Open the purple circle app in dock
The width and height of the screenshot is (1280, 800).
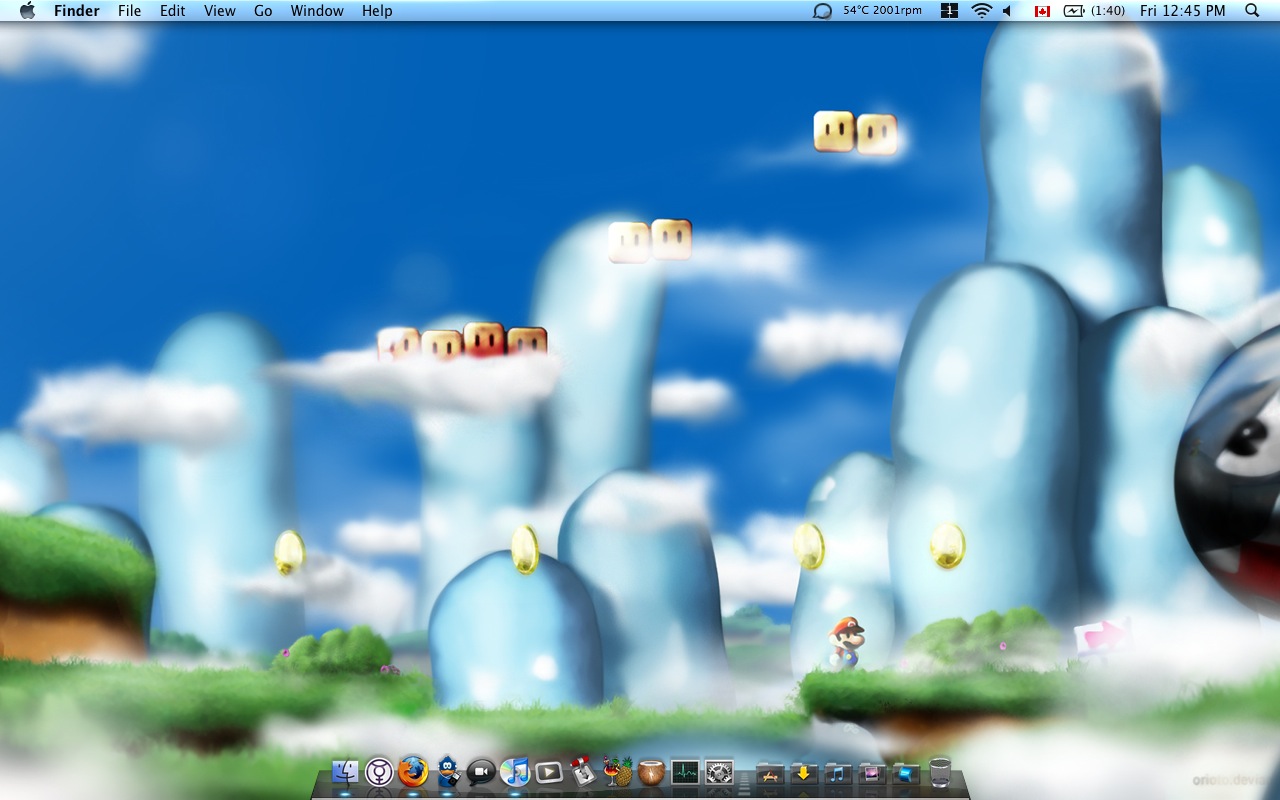379,772
